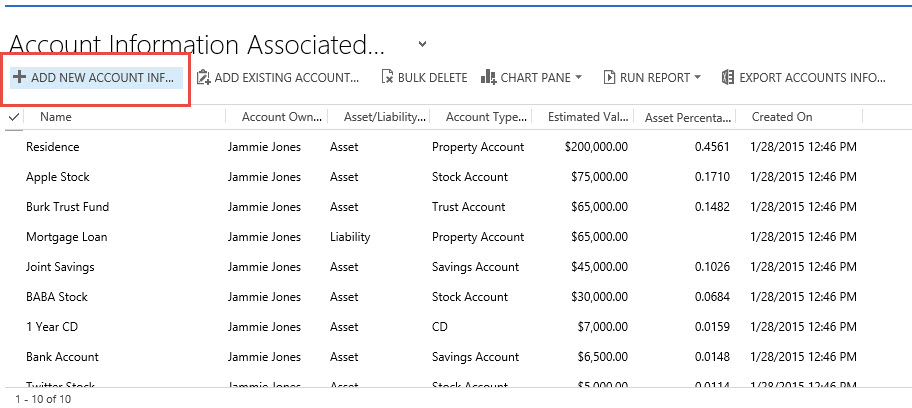This screenshot has height=408, width=912.
Task: Sort by Estimated Value column header
Action: 587,117
